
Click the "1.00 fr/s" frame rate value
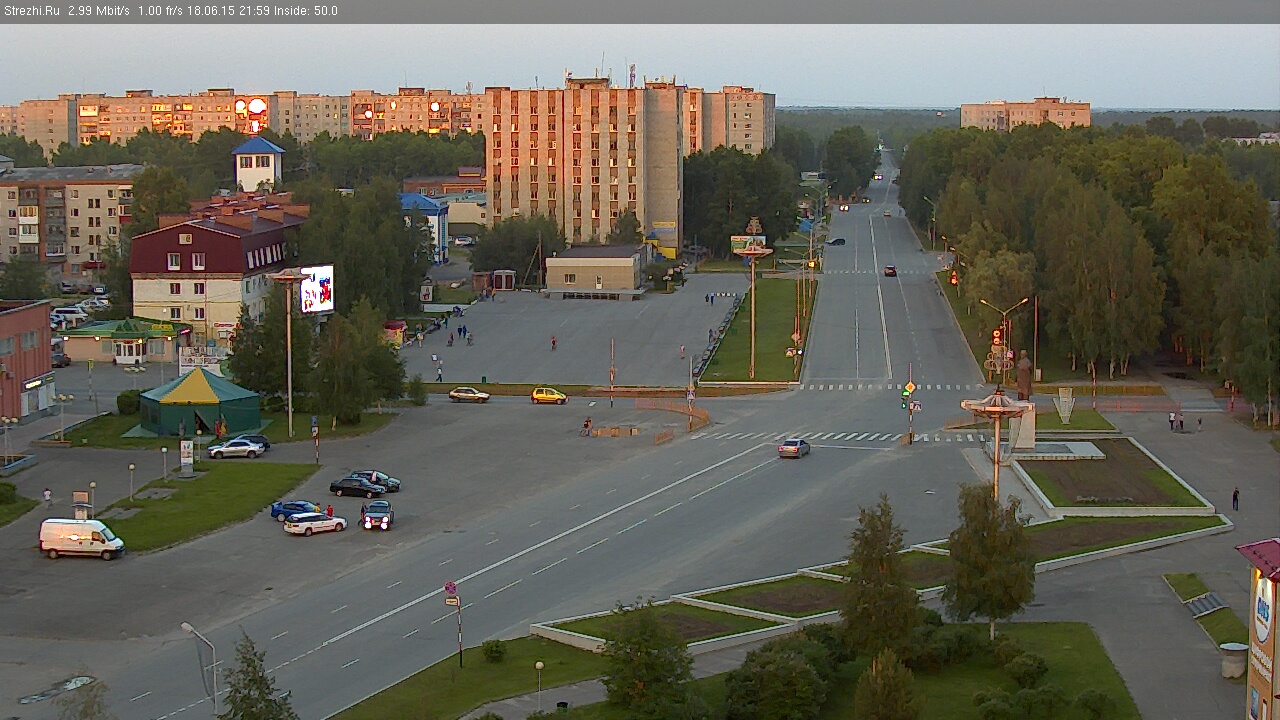click(x=160, y=11)
